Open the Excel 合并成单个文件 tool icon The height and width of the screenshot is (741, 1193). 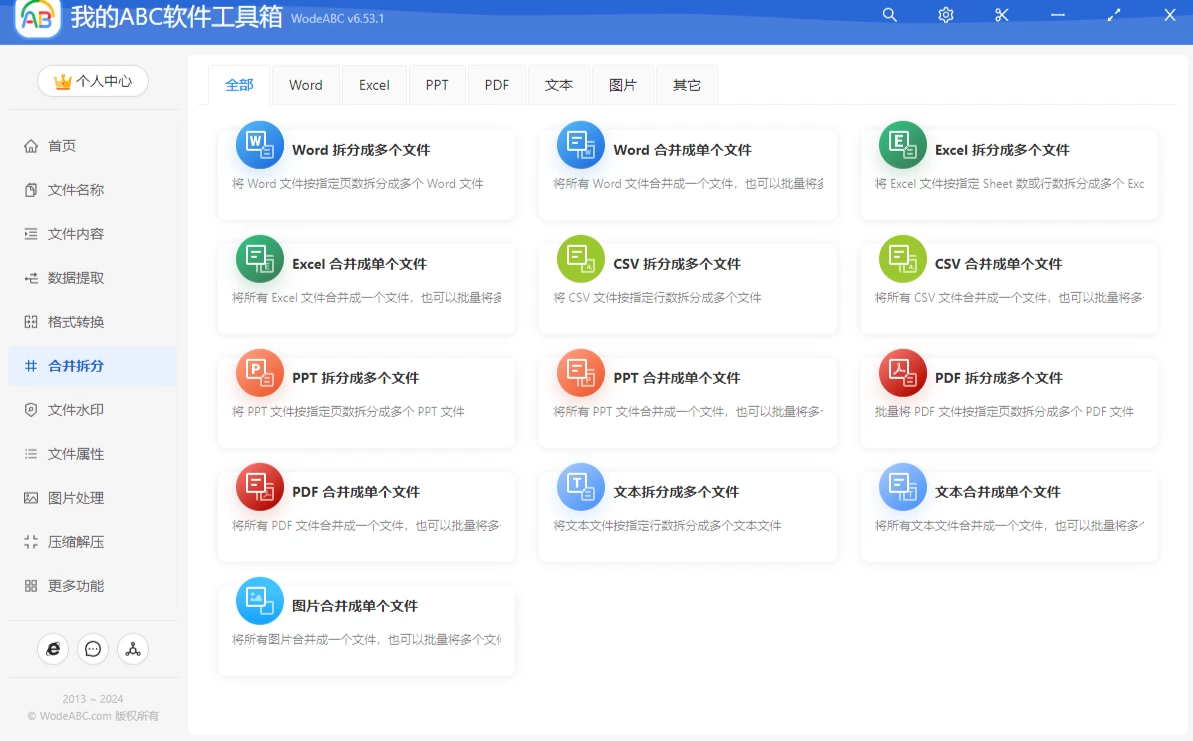(x=260, y=260)
